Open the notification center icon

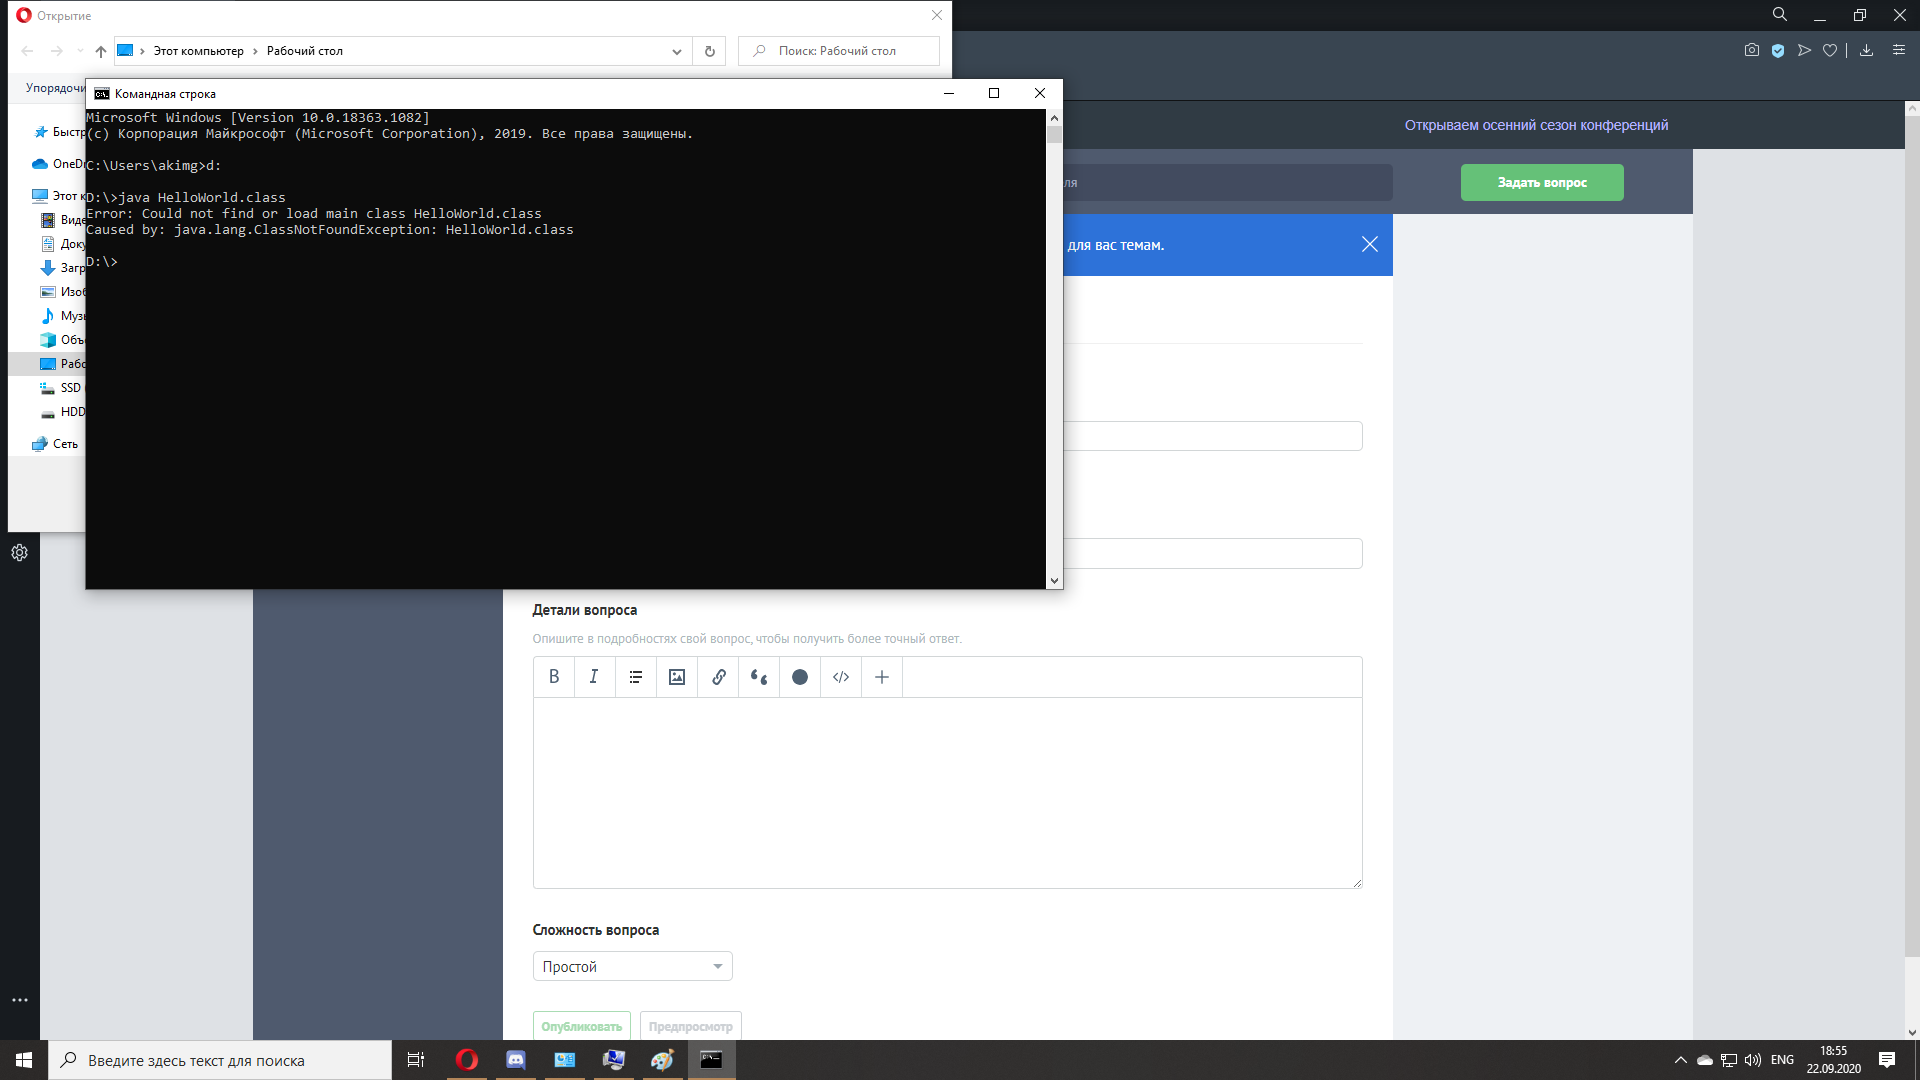tap(1887, 1060)
